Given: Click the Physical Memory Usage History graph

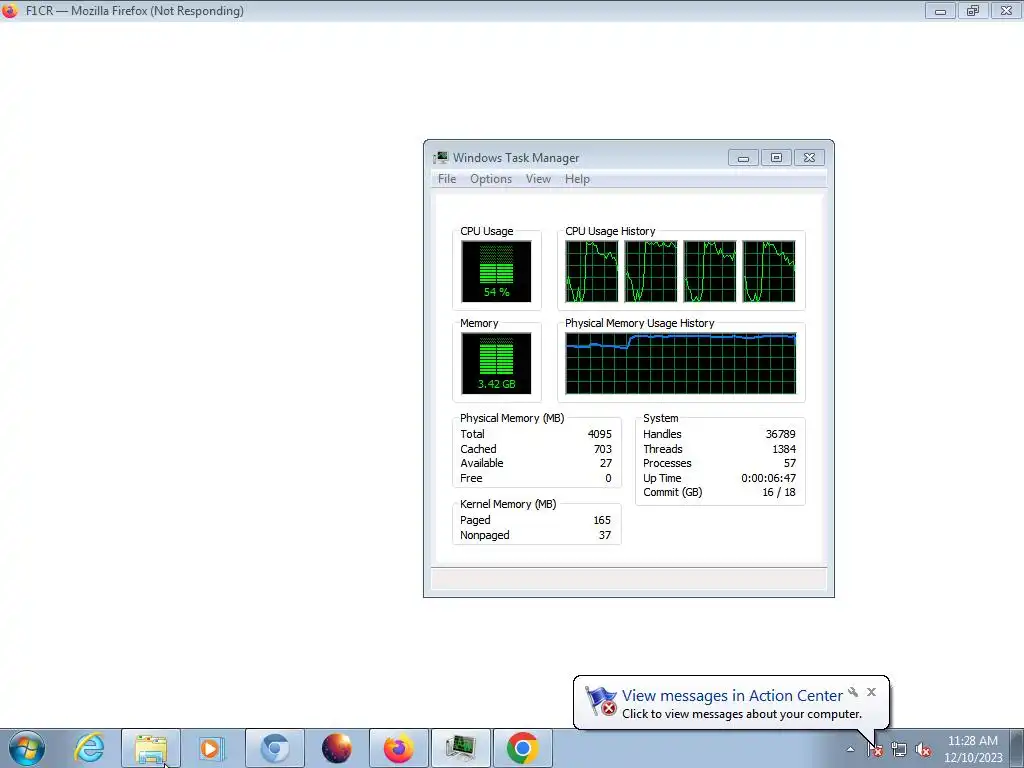Looking at the screenshot, I should (x=680, y=363).
